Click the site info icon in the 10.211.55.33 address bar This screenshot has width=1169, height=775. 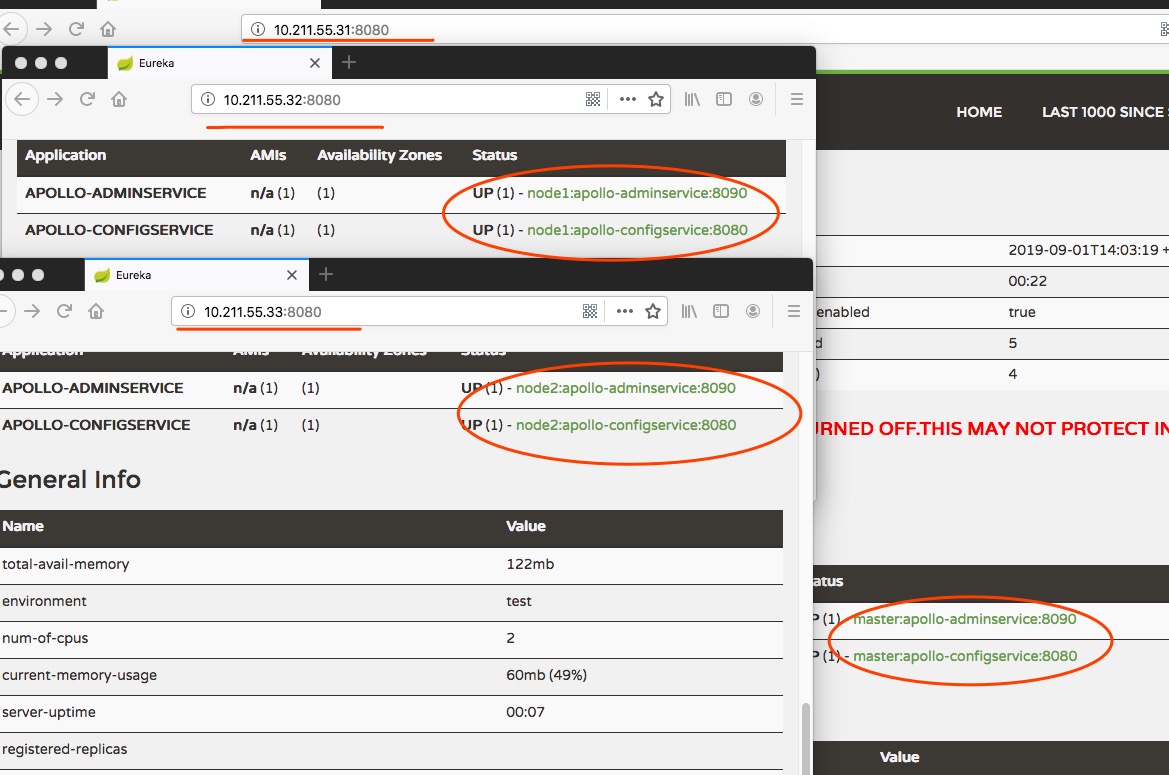pos(187,311)
